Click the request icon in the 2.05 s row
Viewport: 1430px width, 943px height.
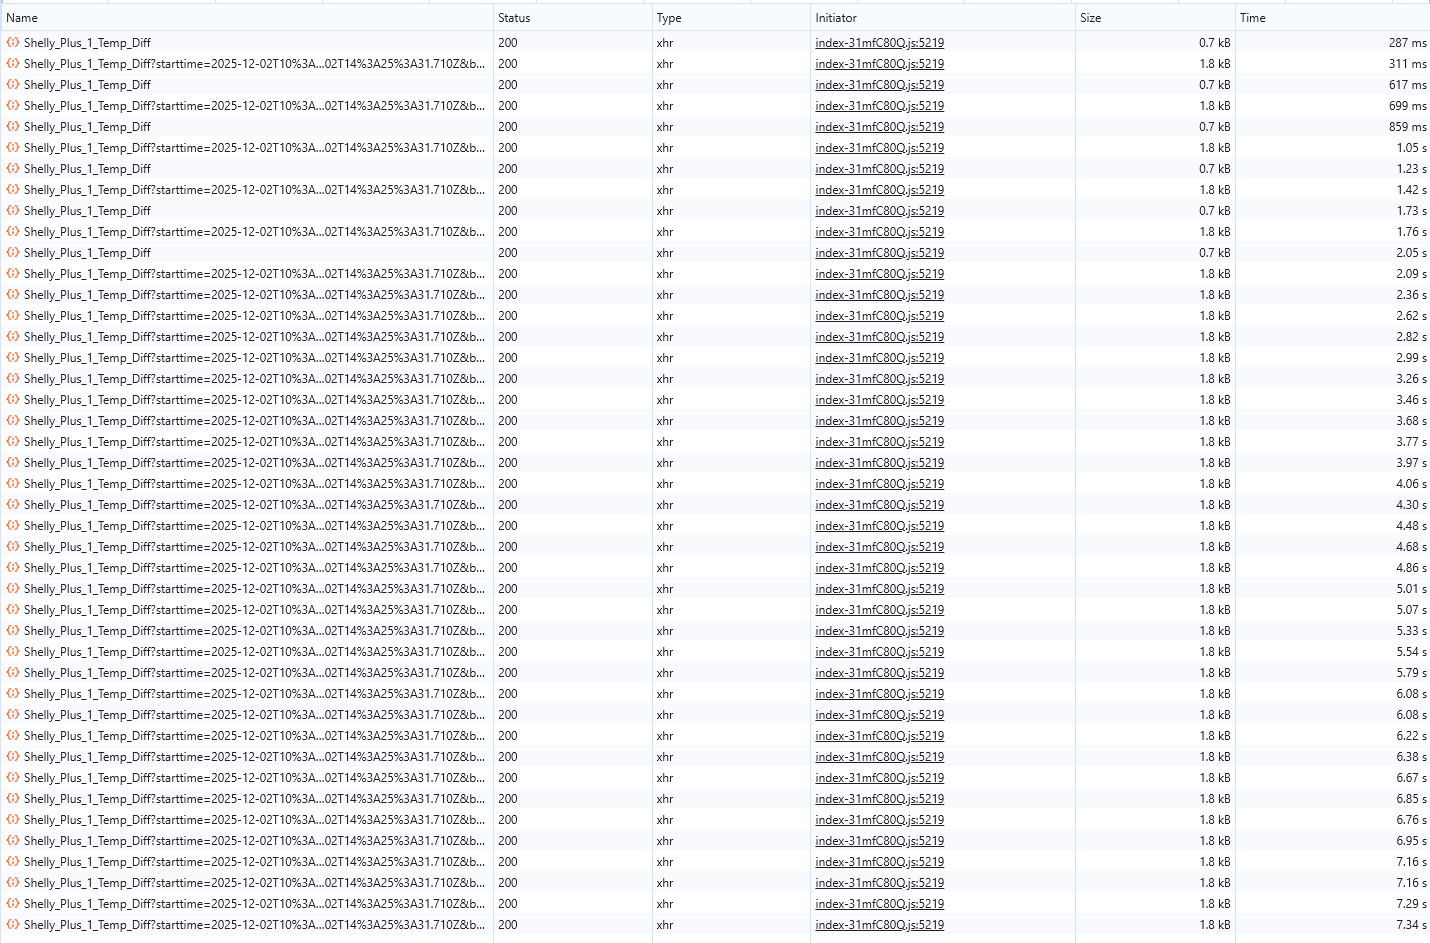(13, 253)
